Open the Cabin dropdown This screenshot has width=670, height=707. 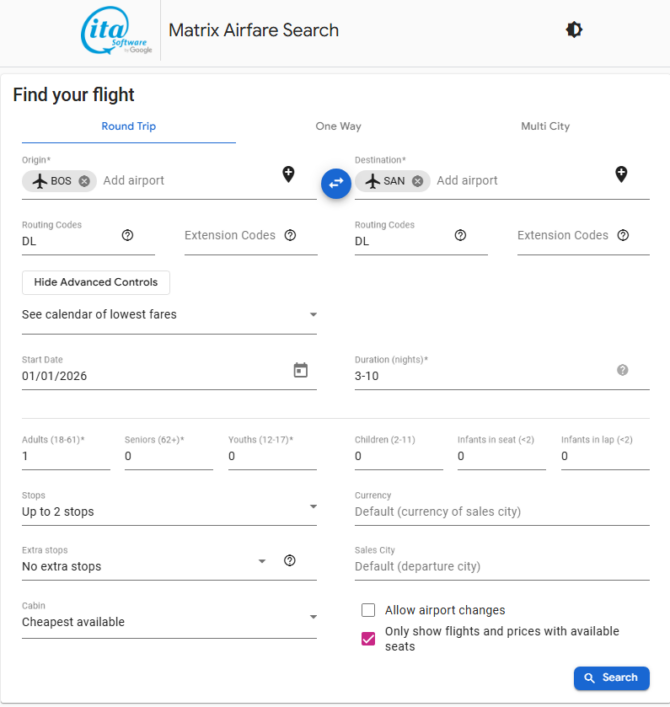[x=168, y=621]
